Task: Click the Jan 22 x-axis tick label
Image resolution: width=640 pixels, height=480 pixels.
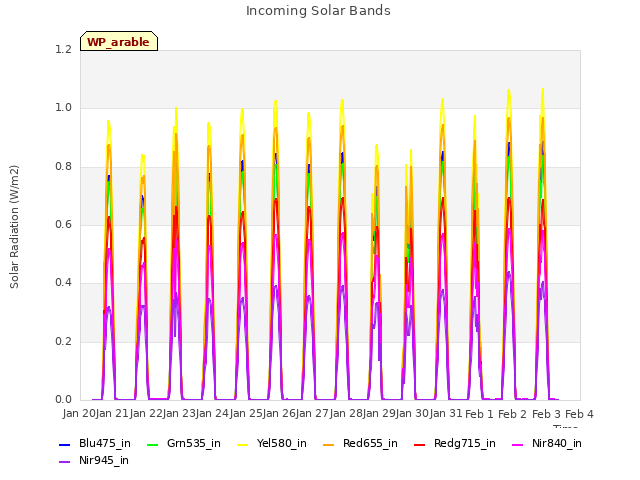Action: coord(147,414)
